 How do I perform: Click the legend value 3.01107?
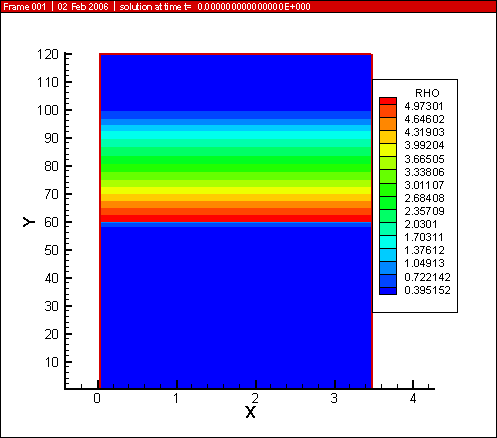tap(424, 185)
